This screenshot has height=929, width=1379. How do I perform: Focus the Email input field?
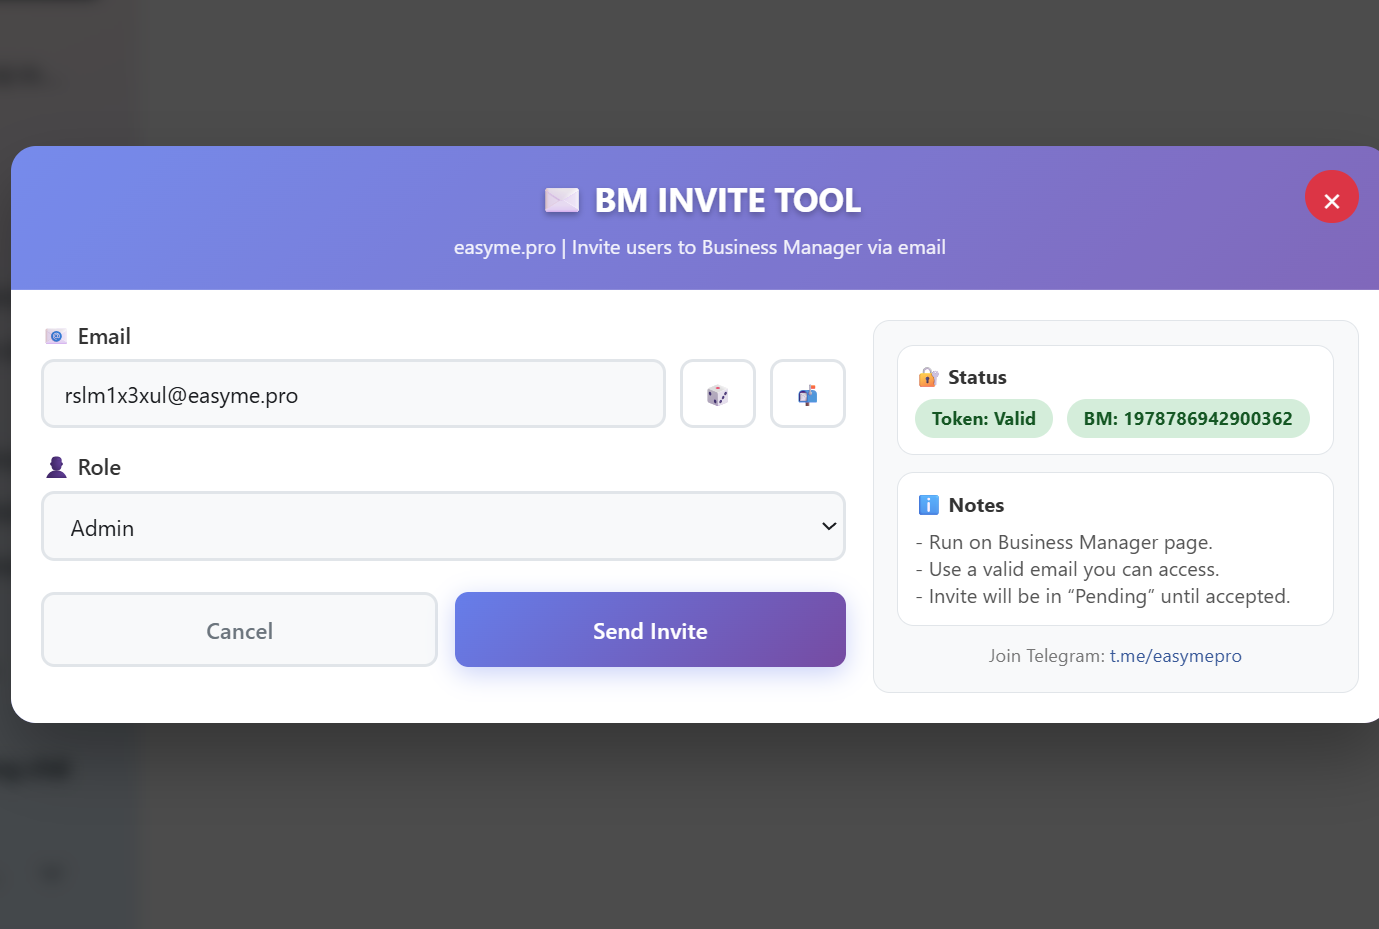pos(353,394)
